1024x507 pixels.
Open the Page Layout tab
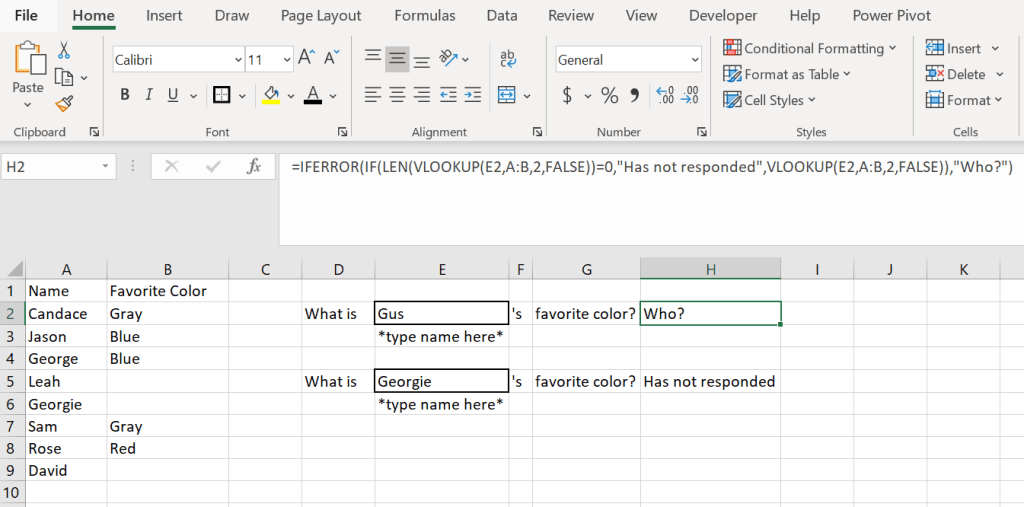[x=320, y=15]
